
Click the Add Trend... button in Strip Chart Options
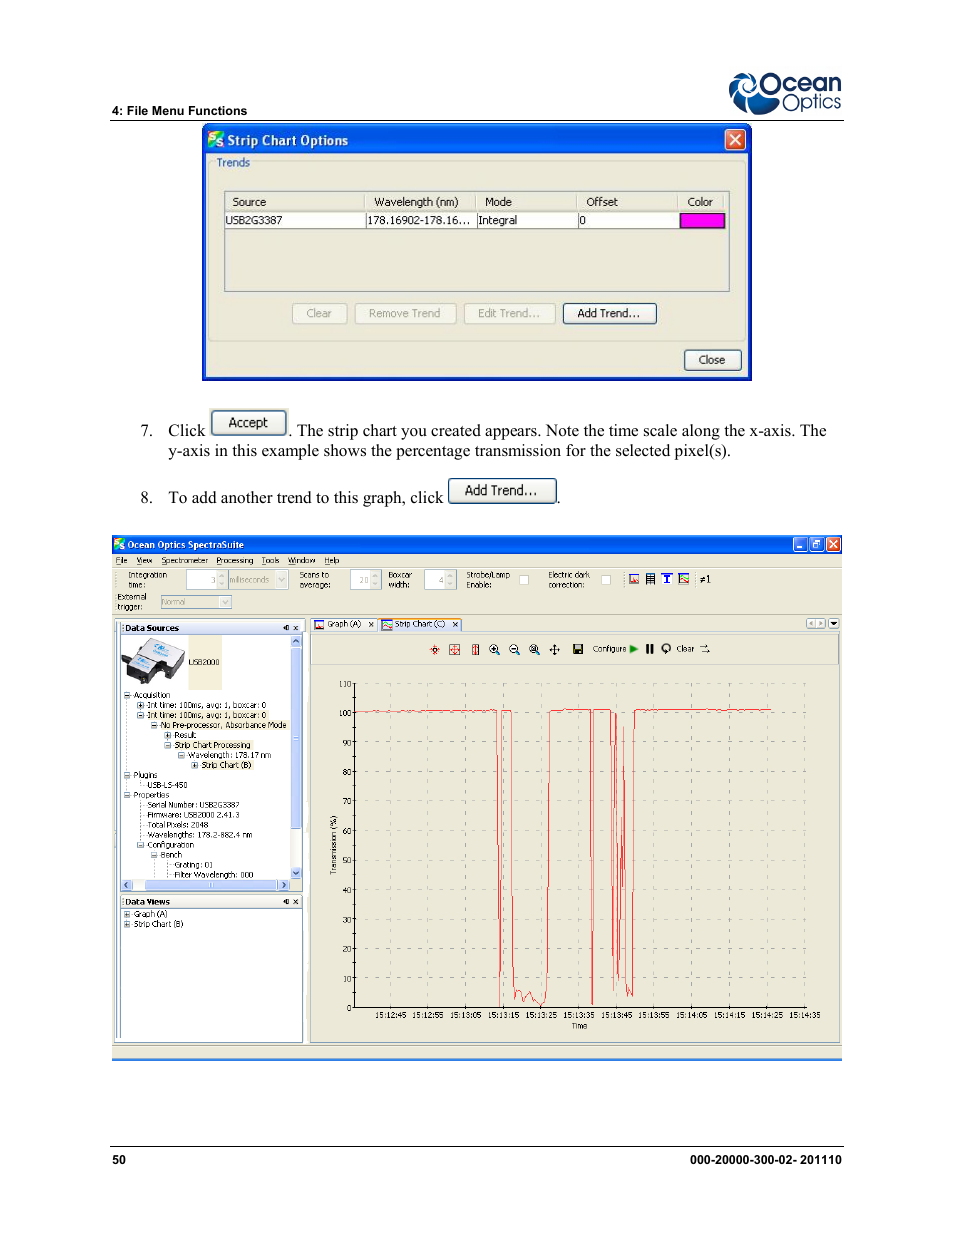(609, 313)
